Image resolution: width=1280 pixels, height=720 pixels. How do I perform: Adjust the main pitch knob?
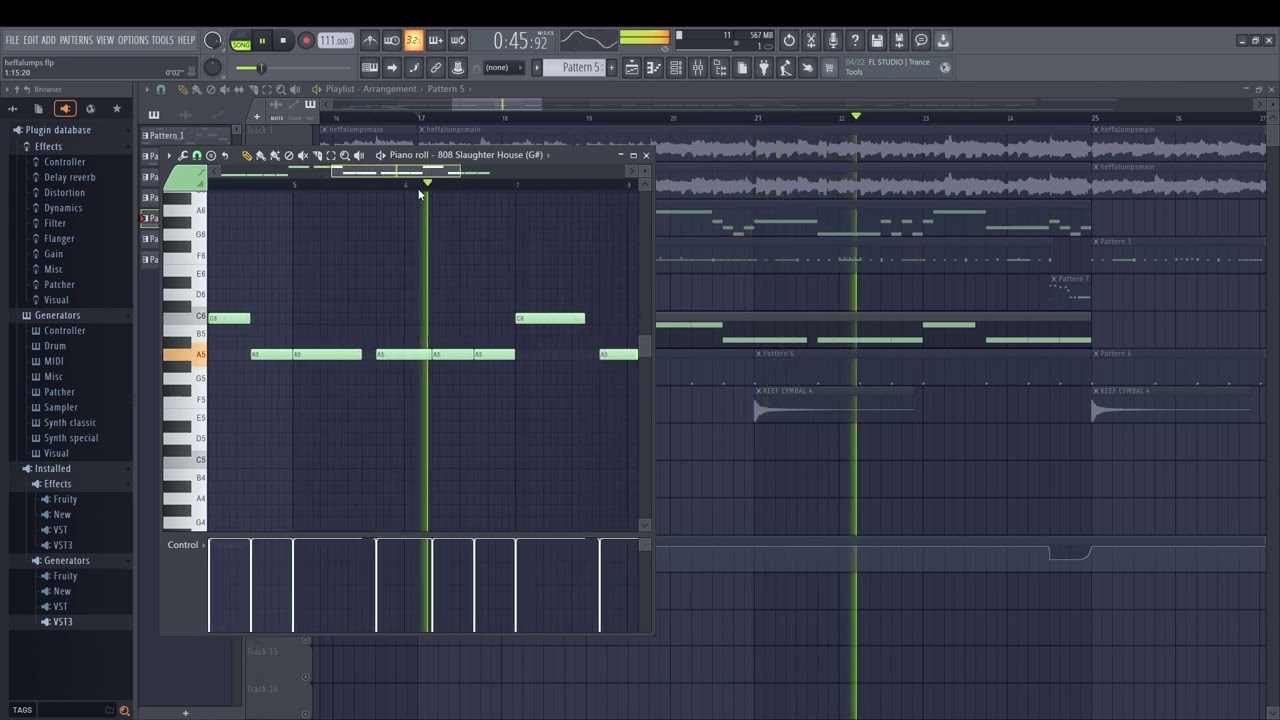coord(213,68)
